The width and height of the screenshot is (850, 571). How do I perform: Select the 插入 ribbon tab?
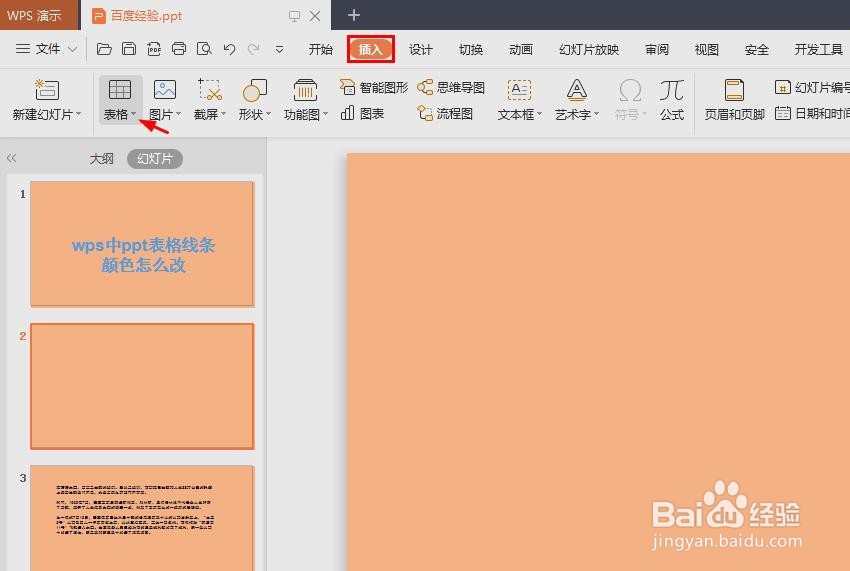(x=371, y=49)
